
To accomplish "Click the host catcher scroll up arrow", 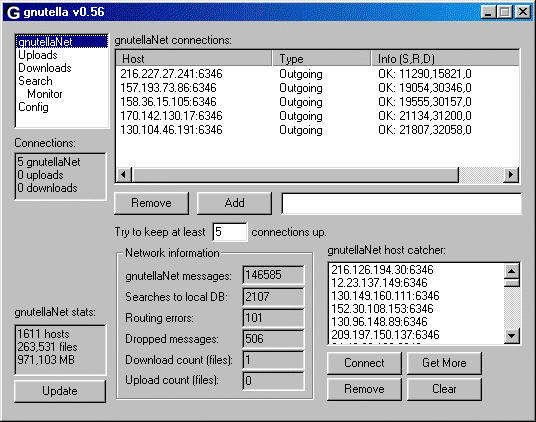I will point(512,271).
